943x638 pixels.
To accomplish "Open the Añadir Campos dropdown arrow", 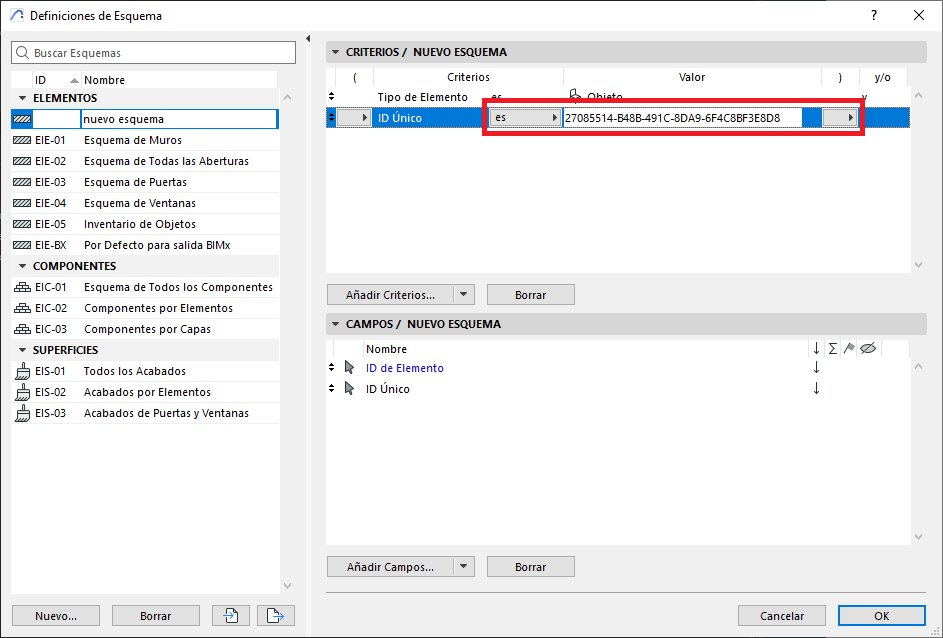I will pos(462,567).
